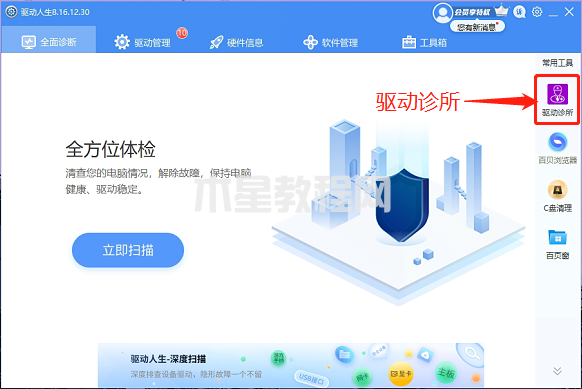
Task: Click the 全方位体检 heading
Action: (x=110, y=149)
